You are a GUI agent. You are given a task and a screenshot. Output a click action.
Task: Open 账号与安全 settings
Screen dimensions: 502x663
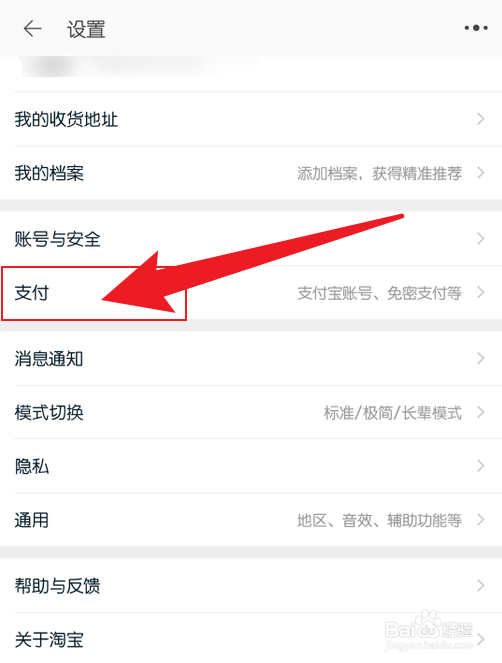pos(251,239)
